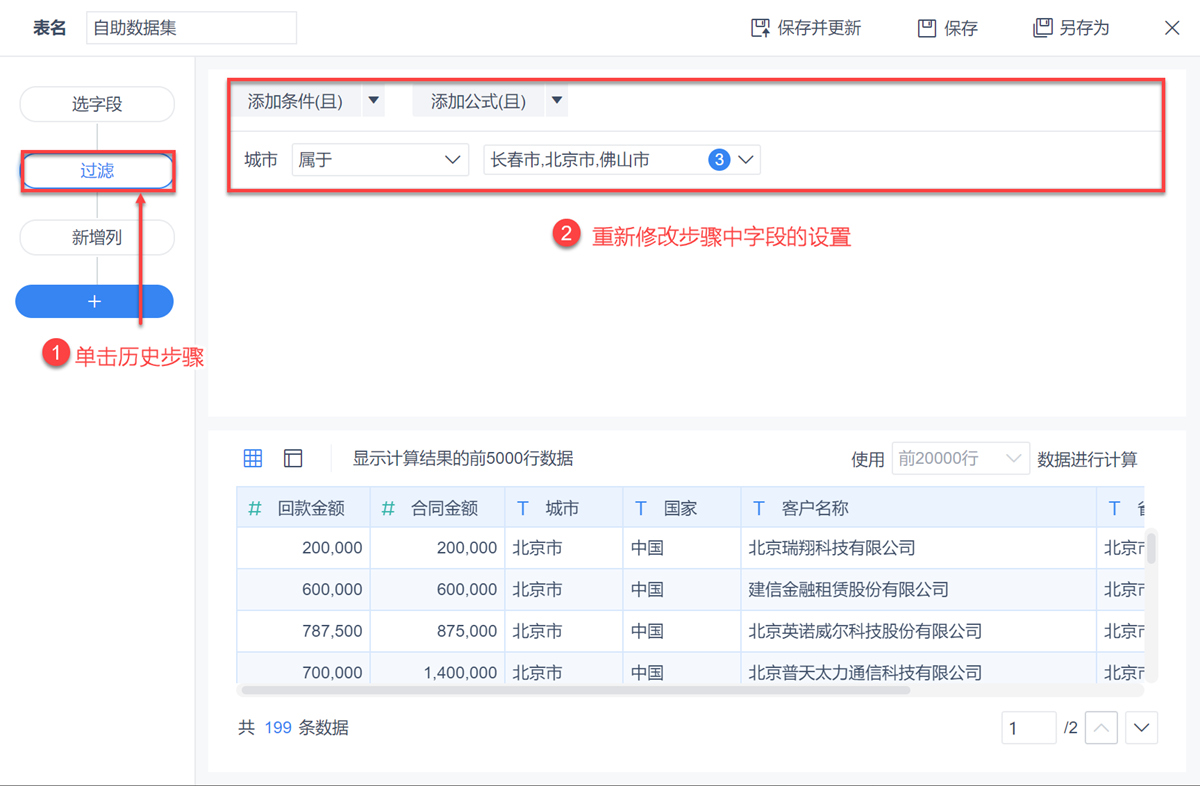Click the 199 total record count

point(278,728)
